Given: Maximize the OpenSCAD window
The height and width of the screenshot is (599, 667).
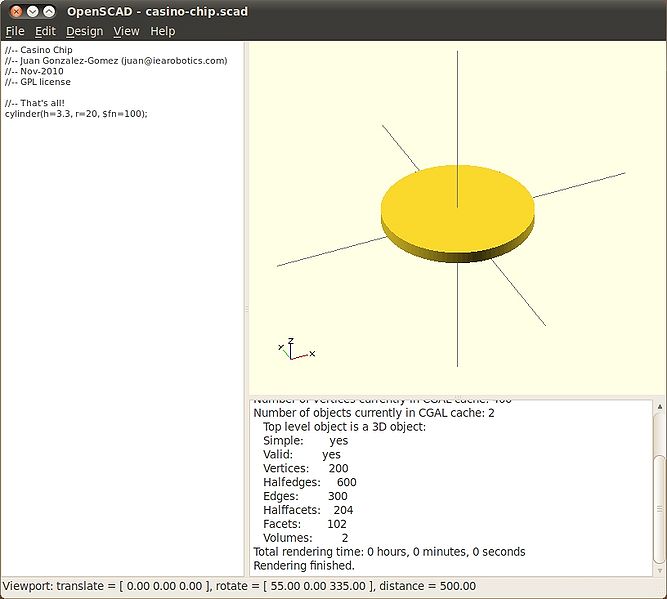Looking at the screenshot, I should point(48,11).
